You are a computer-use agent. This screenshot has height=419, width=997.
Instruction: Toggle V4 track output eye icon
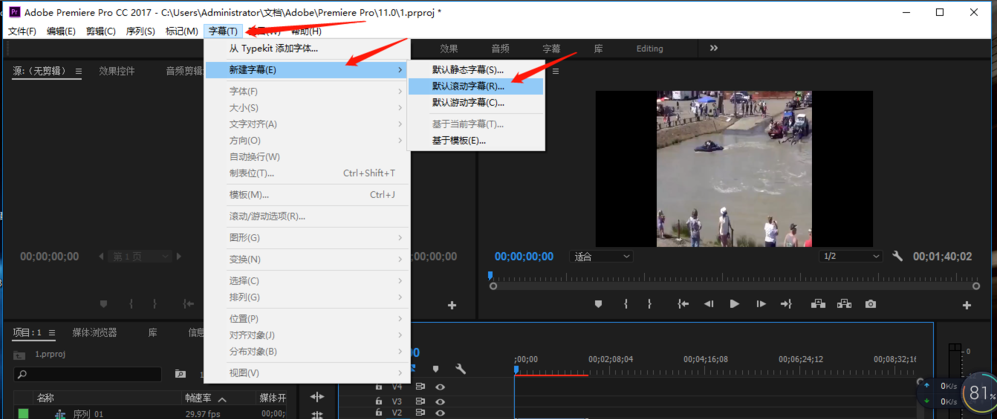(x=440, y=387)
